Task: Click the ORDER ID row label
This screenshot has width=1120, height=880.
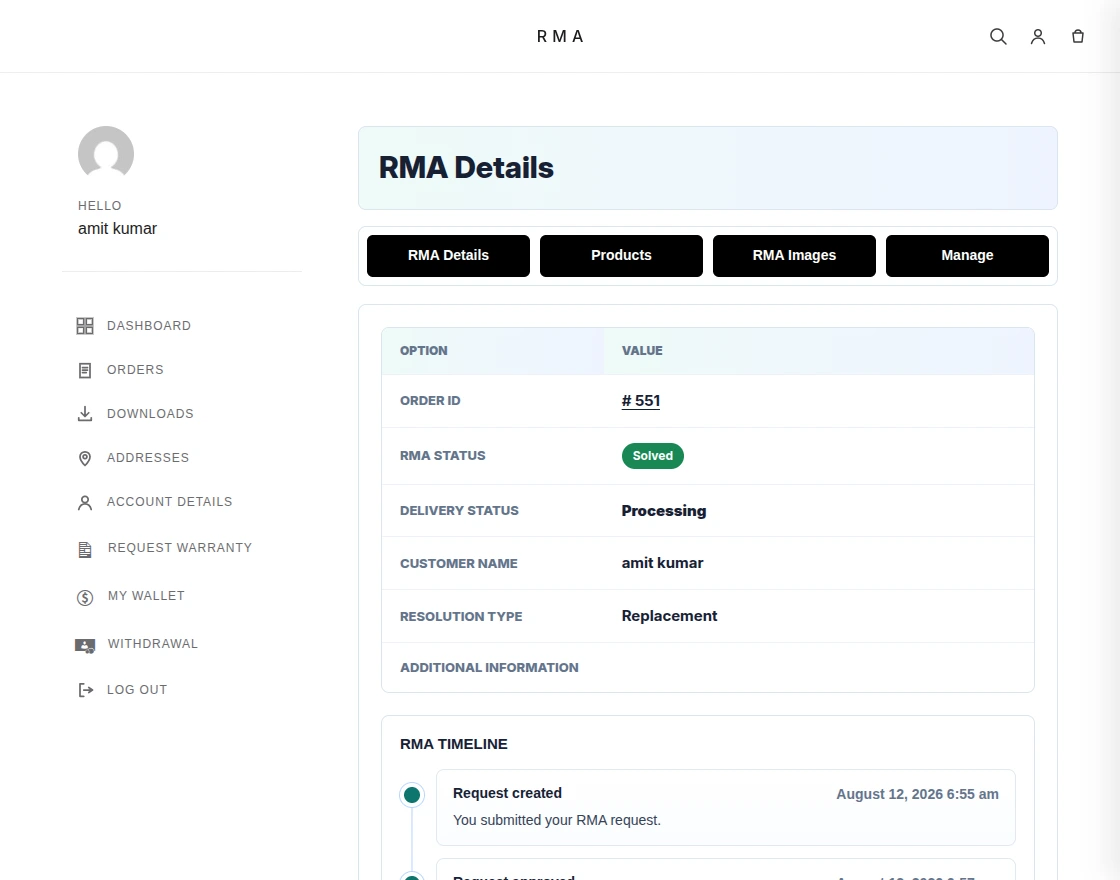Action: 430,401
